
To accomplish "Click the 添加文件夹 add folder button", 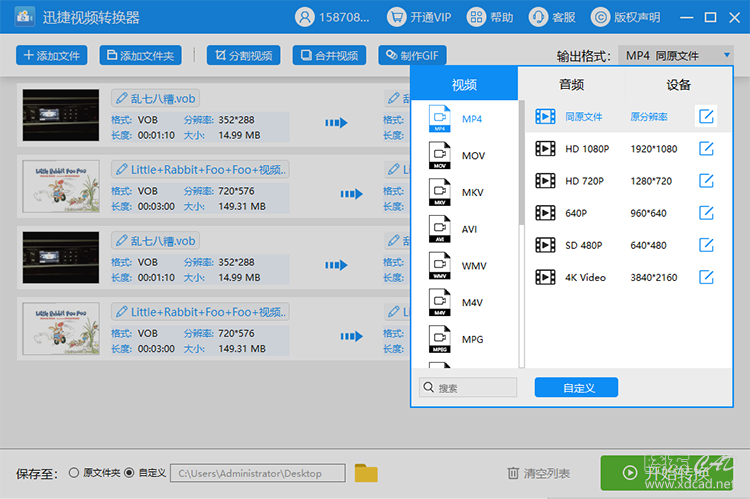I will tap(140, 55).
